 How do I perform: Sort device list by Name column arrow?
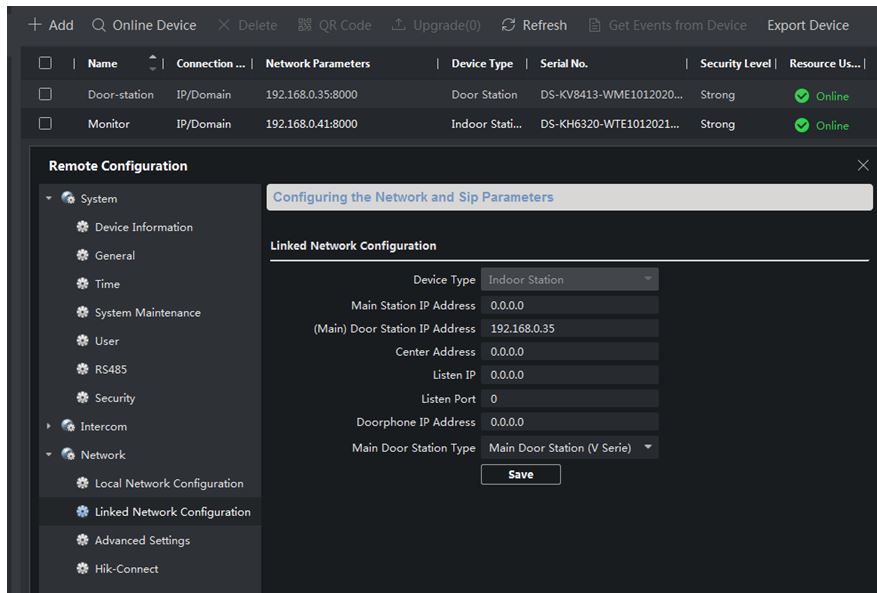153,64
